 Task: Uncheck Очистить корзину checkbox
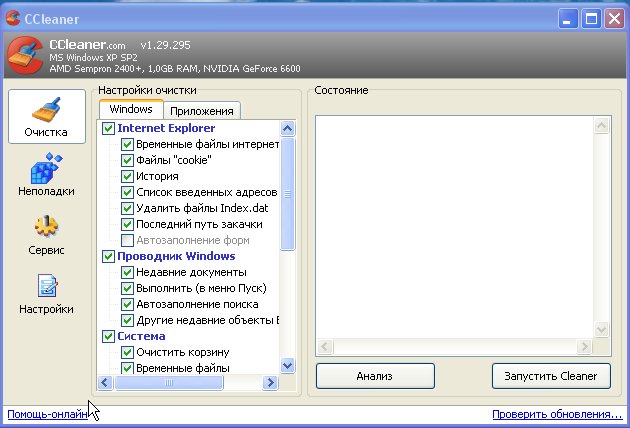coord(127,352)
